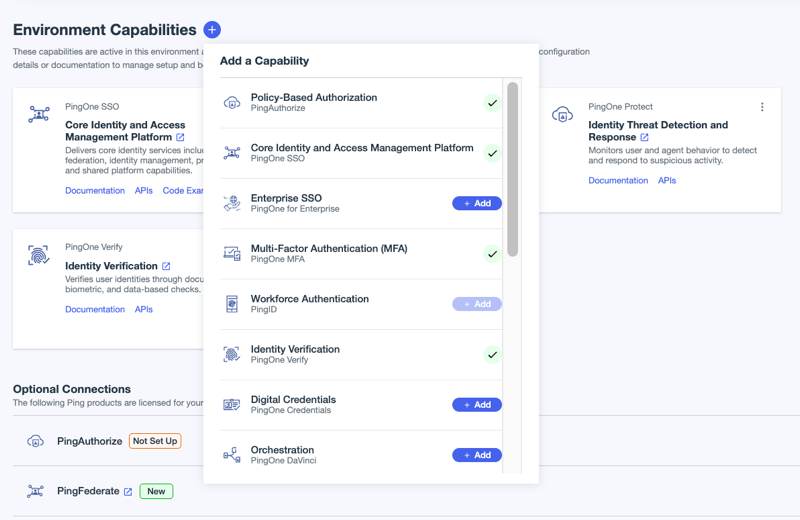The image size is (800, 520).
Task: Open PingOne Protect card three-dot menu
Action: tap(762, 107)
